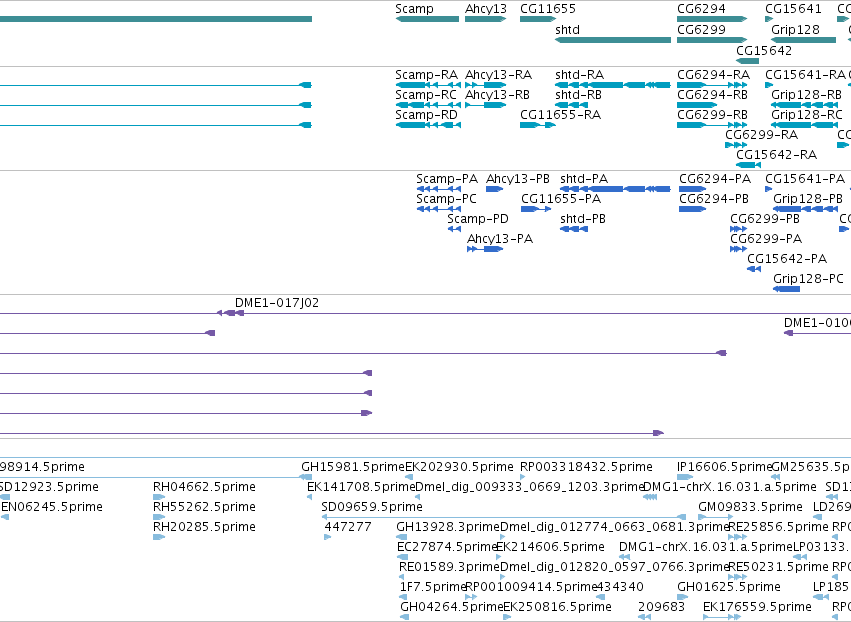Click the RH04662.5prime EST
This screenshot has width=851, height=622.
click(x=159, y=497)
